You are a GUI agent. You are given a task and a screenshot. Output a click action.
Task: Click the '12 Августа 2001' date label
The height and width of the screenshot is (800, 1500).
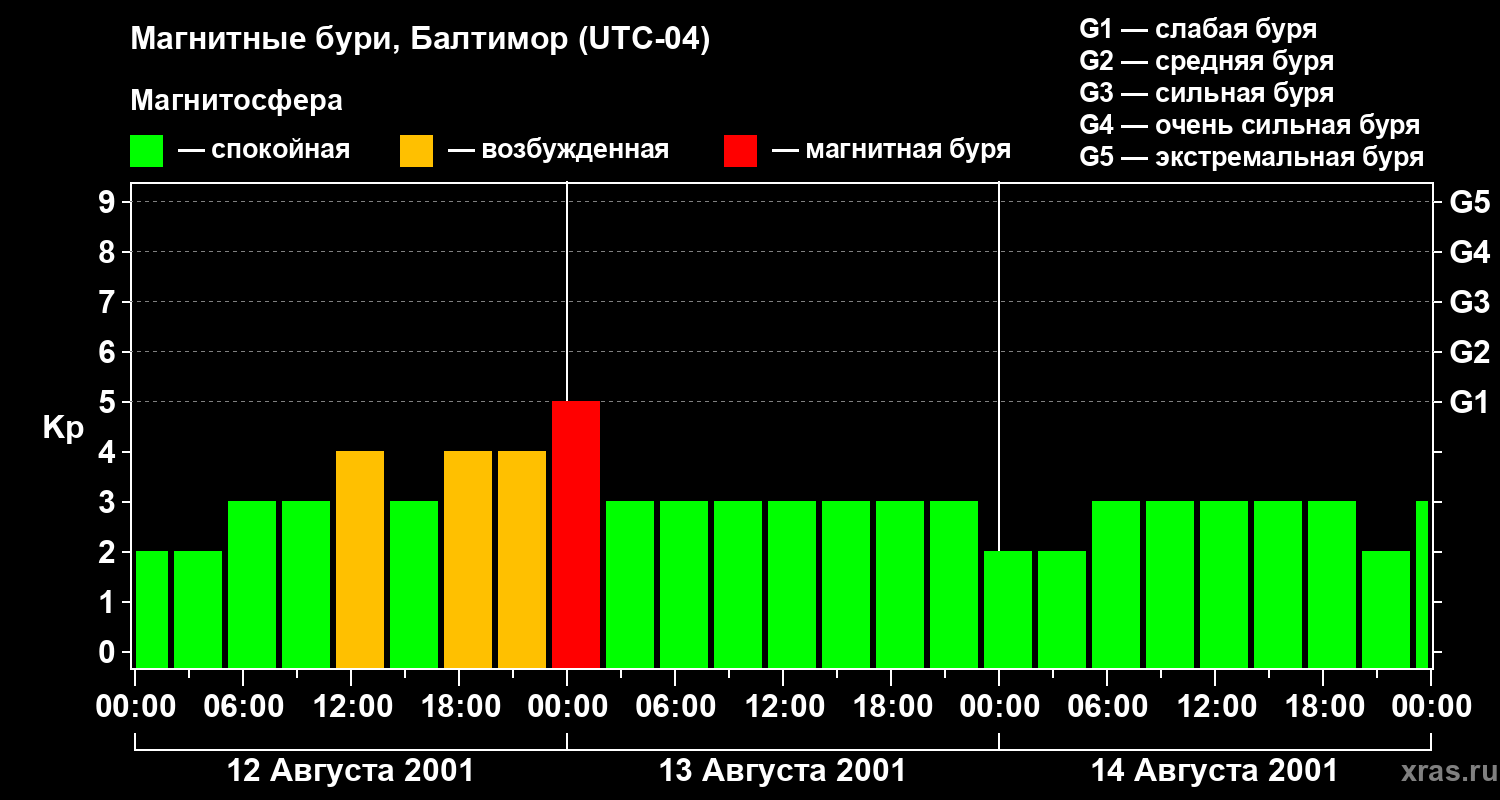pyautogui.click(x=350, y=771)
